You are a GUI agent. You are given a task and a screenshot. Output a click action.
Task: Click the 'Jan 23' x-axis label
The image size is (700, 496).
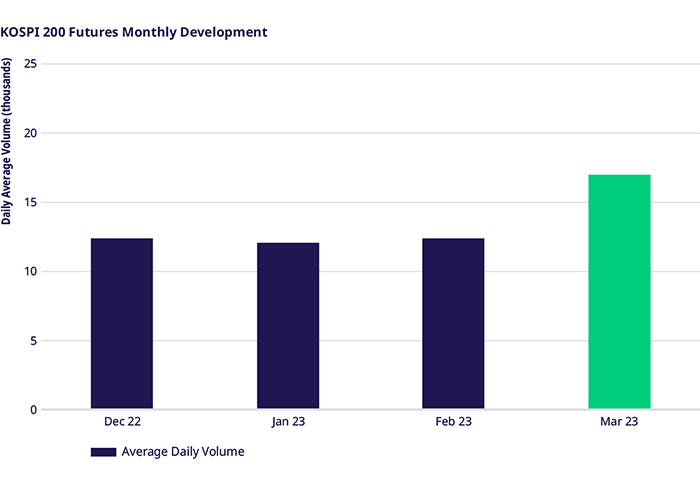pyautogui.click(x=288, y=423)
